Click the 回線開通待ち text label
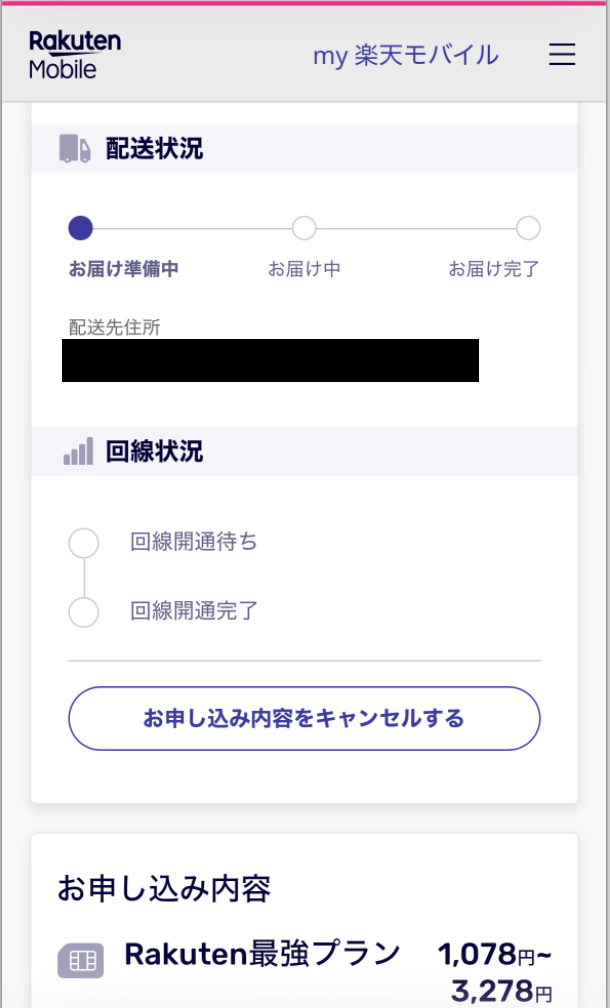Screen dimensions: 610x1008 [x=194, y=543]
